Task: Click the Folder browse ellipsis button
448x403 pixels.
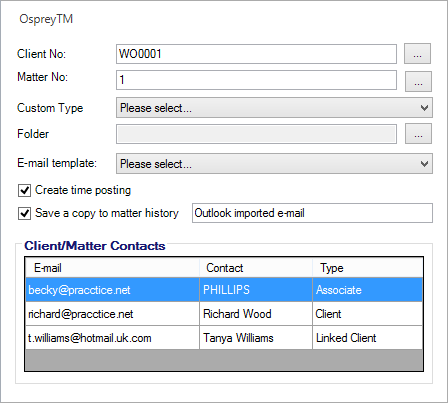Action: click(418, 134)
